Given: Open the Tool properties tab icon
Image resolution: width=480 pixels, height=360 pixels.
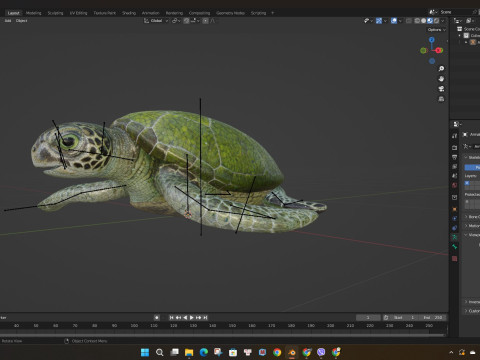Looking at the screenshot, I should click(454, 136).
